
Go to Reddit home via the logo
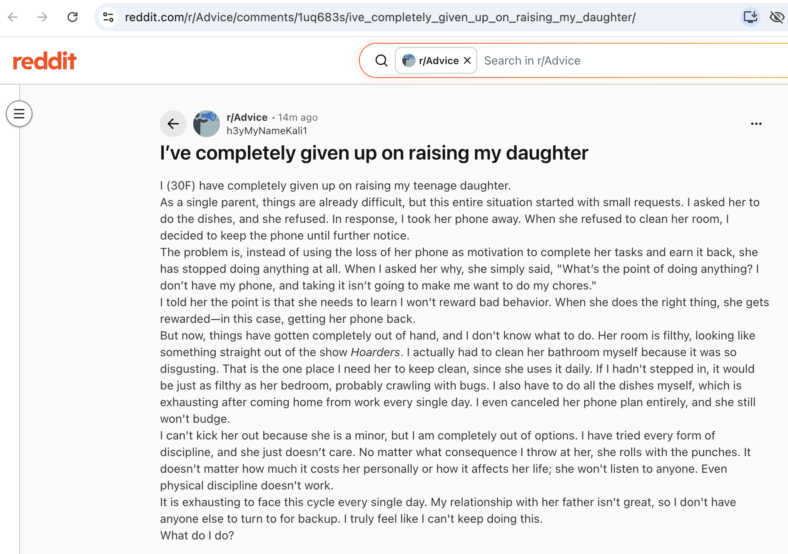(x=44, y=61)
